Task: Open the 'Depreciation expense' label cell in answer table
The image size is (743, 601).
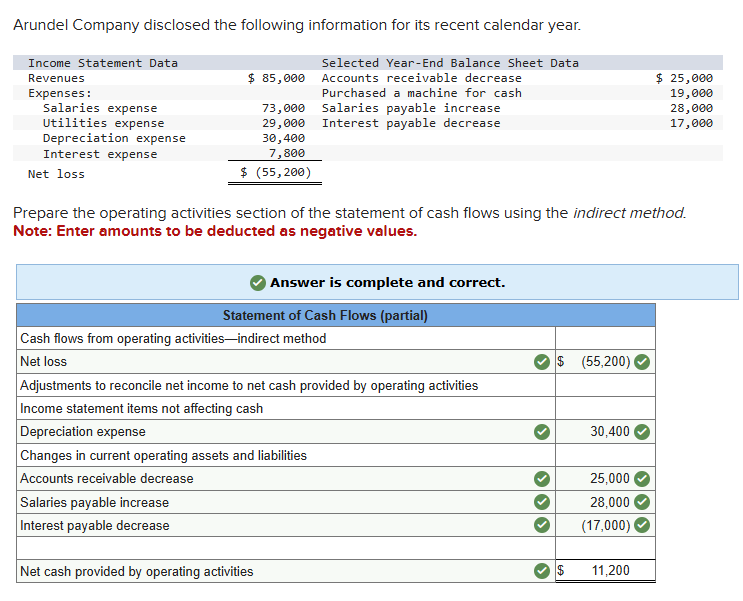Action: pyautogui.click(x=270, y=432)
